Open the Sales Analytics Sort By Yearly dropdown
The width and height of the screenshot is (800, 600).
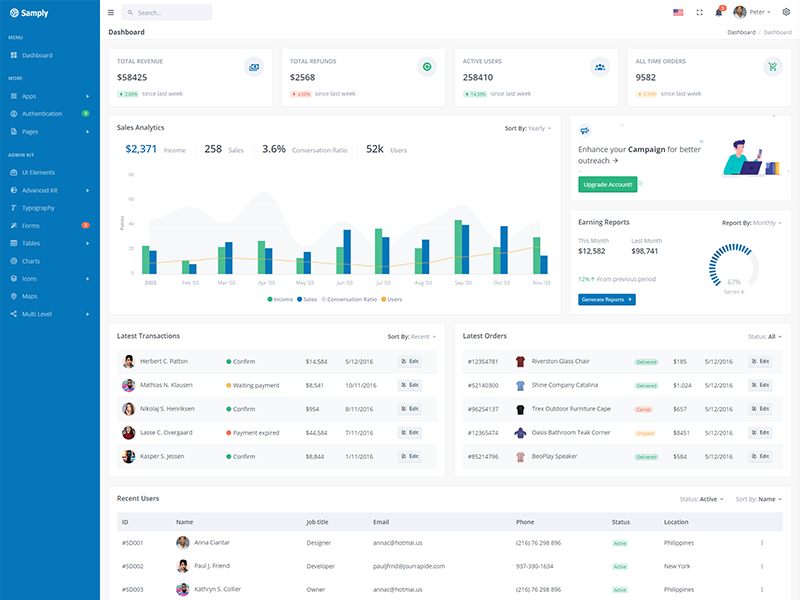[x=528, y=129]
